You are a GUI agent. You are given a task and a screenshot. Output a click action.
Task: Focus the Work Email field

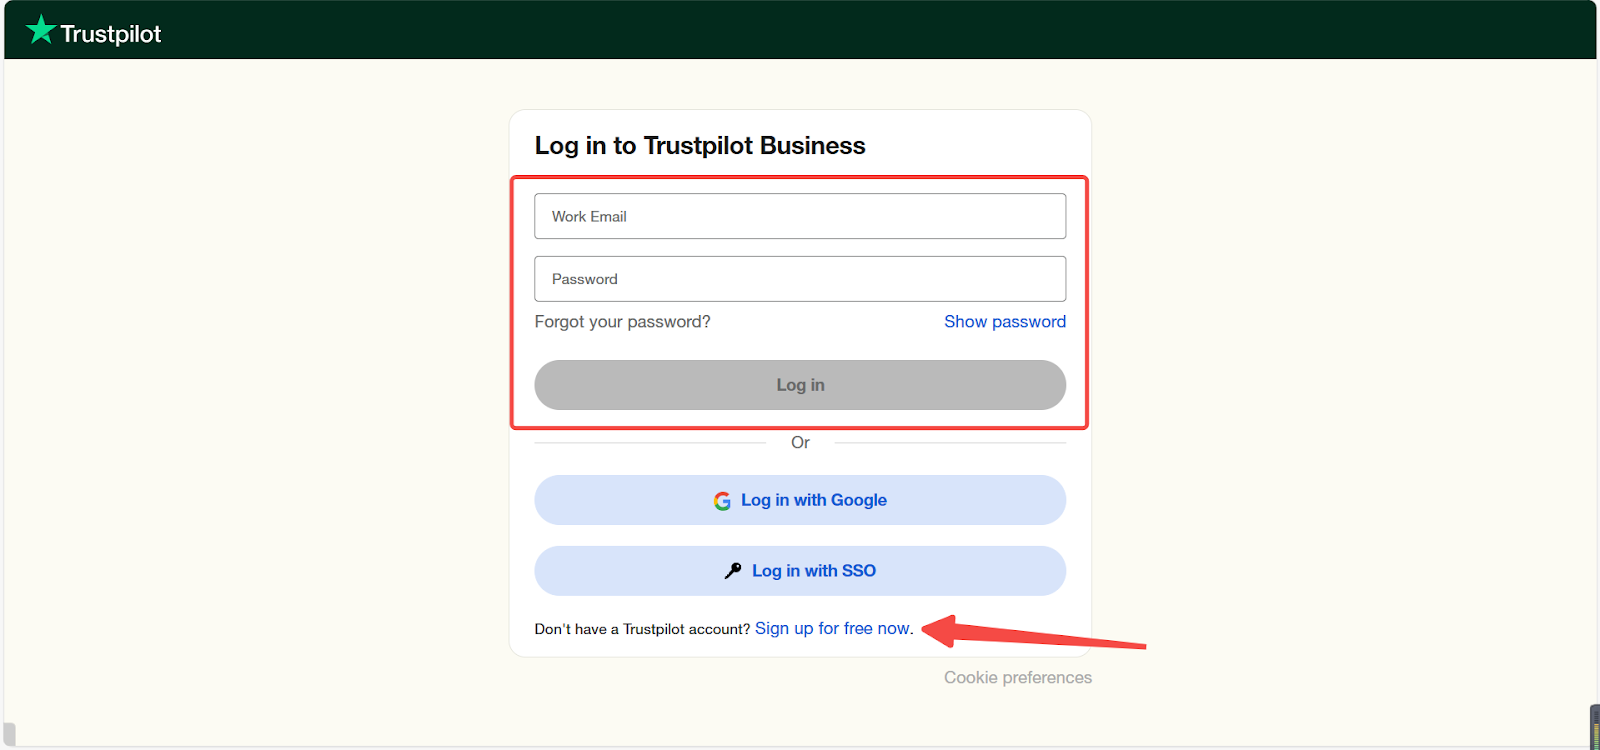[x=800, y=216]
